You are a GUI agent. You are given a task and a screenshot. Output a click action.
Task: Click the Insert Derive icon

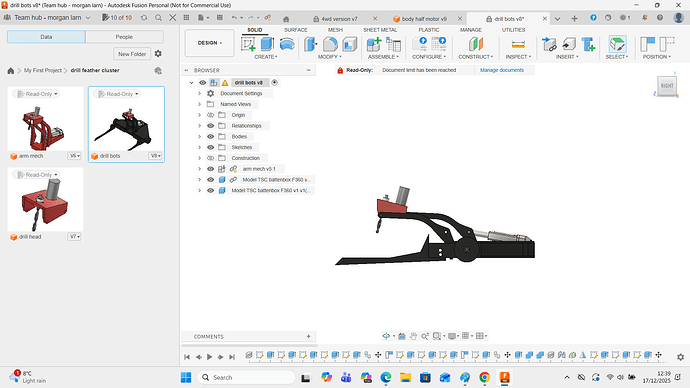(x=549, y=44)
